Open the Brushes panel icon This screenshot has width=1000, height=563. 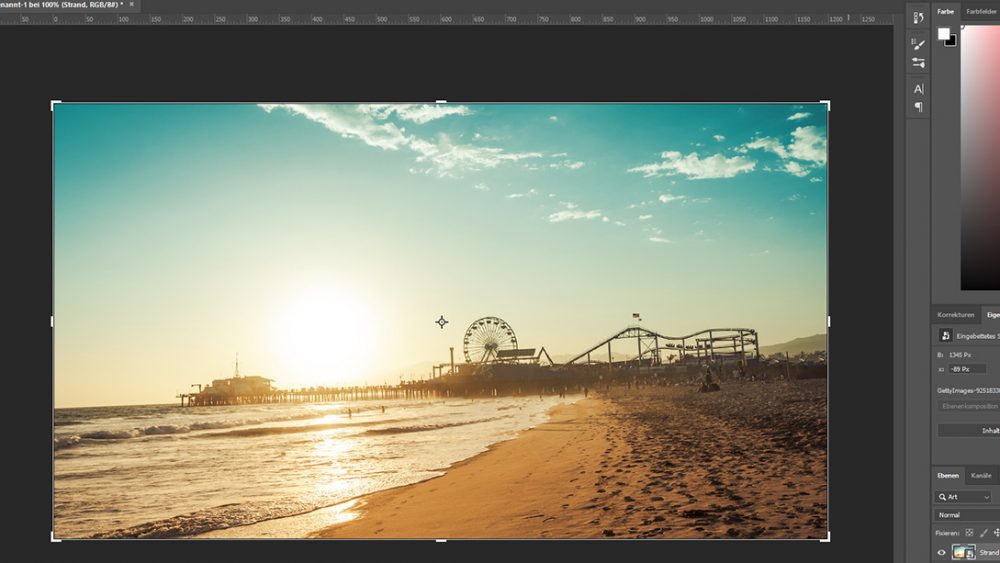(918, 44)
